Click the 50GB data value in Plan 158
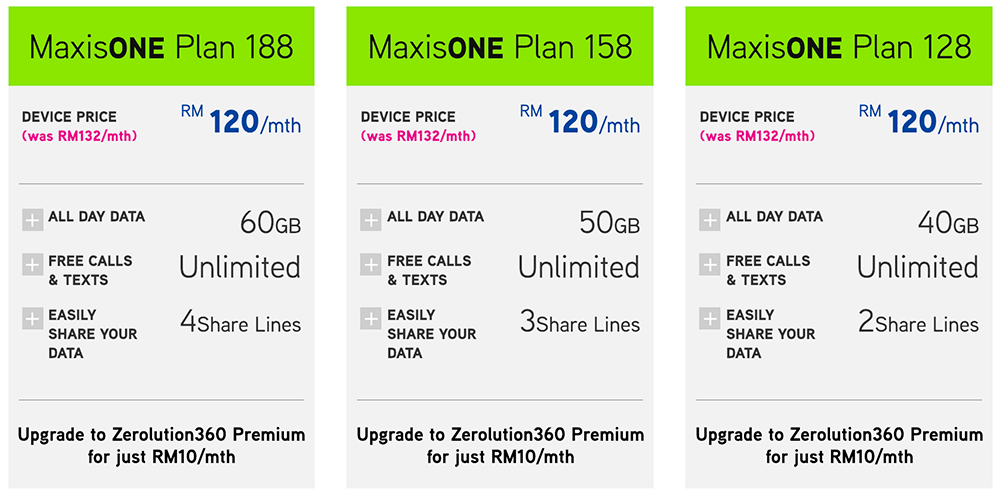This screenshot has width=1000, height=498. coord(609,223)
